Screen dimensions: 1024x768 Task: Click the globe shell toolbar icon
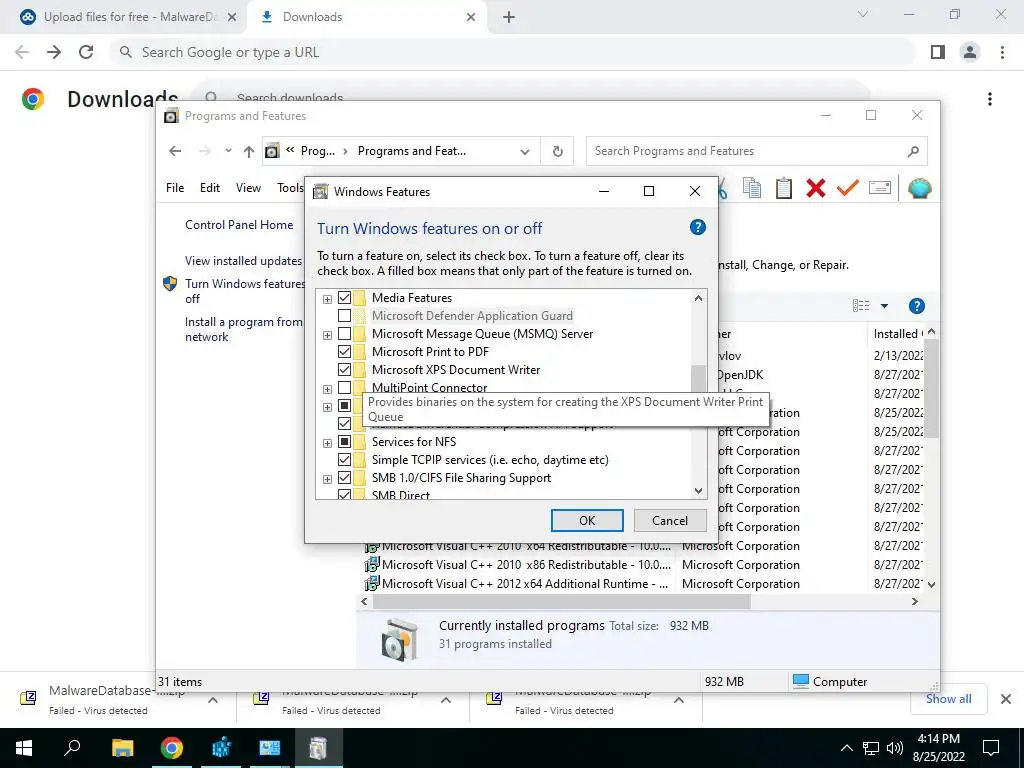(x=919, y=188)
